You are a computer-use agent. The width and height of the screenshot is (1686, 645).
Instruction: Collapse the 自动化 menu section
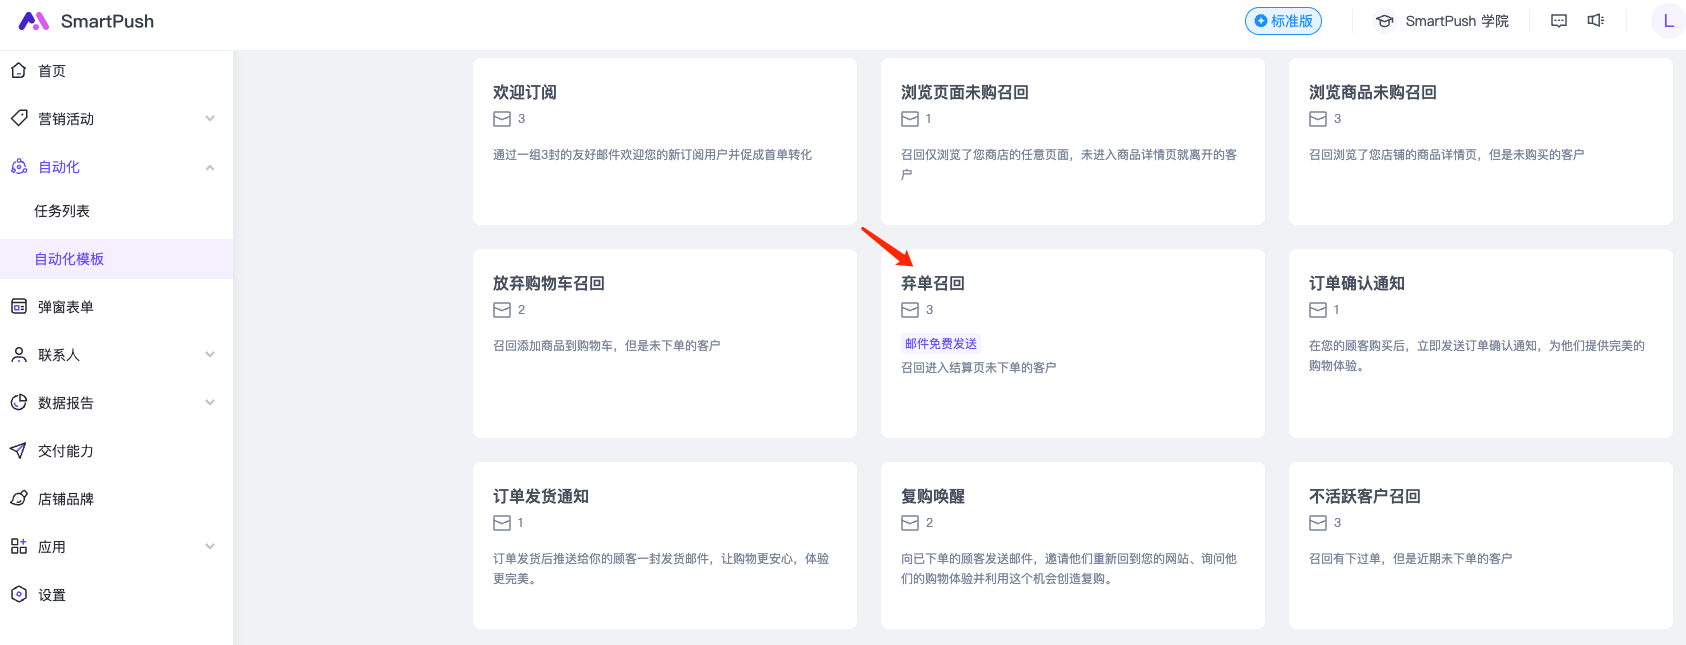point(210,167)
